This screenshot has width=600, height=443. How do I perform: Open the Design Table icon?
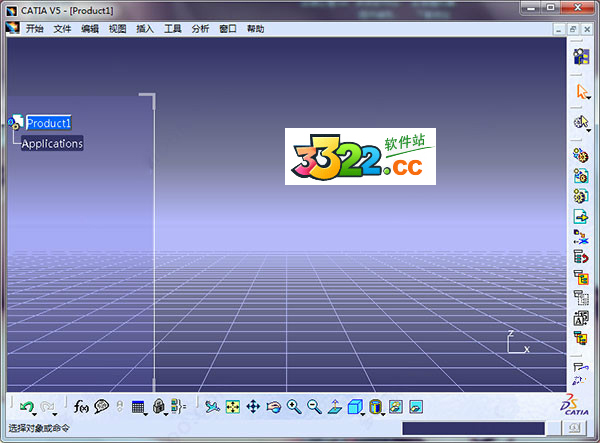click(x=137, y=407)
